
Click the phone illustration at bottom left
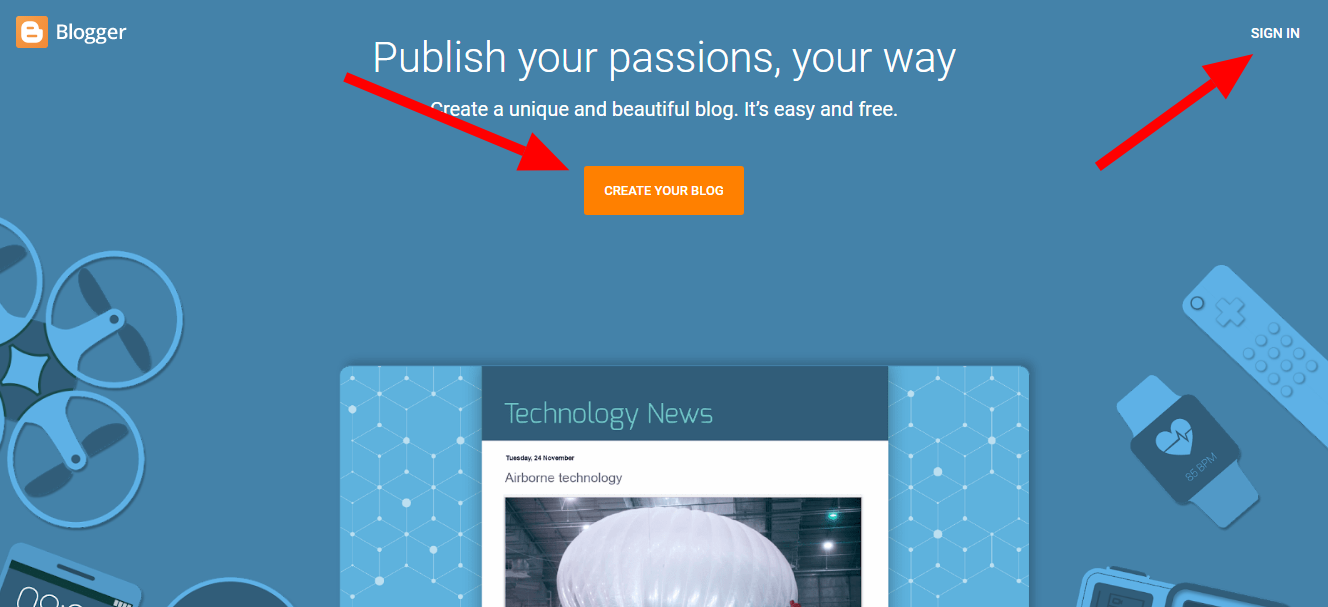coord(65,578)
